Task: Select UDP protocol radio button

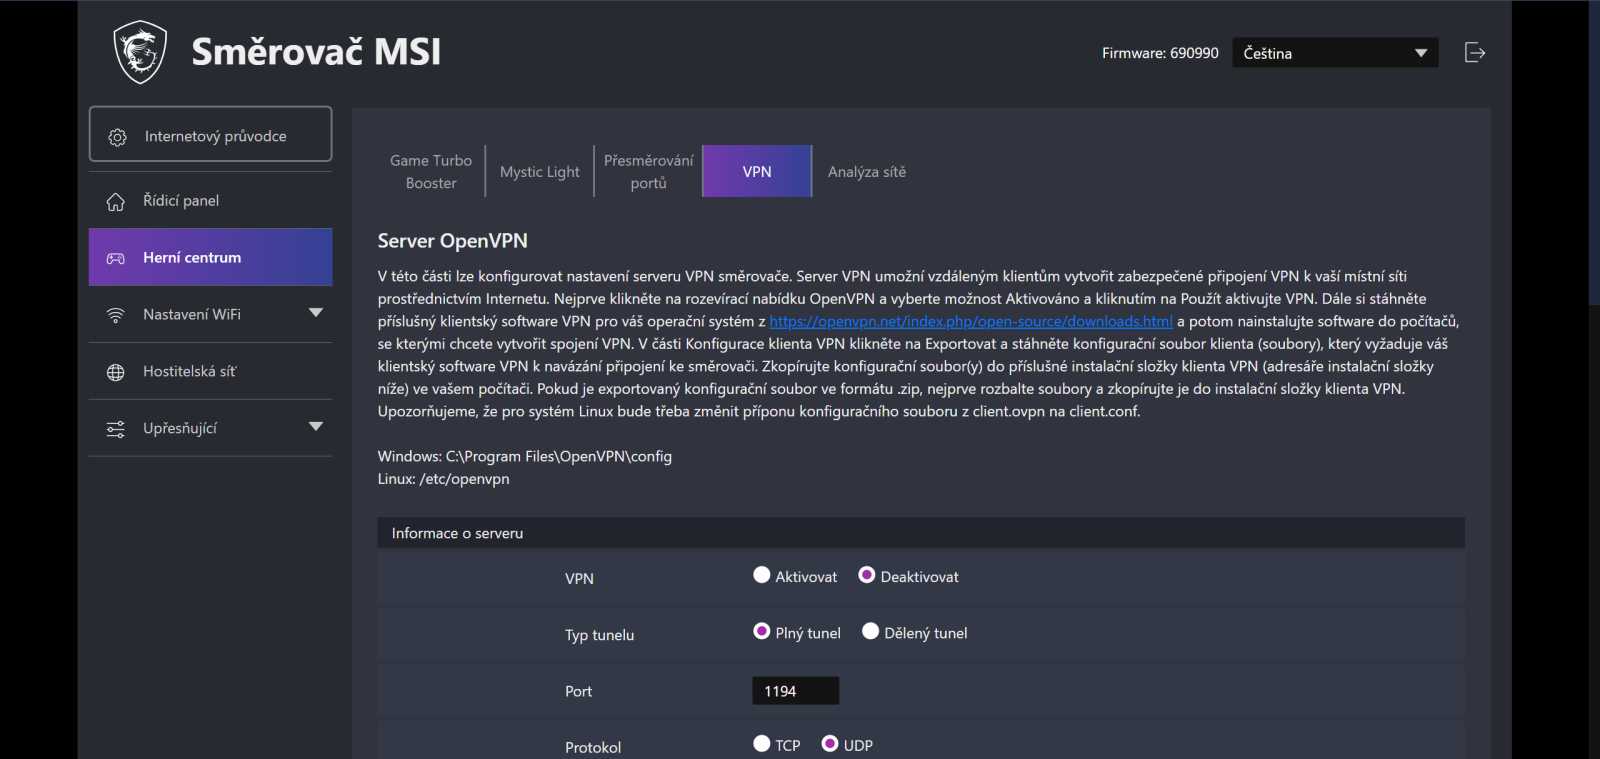Action: pyautogui.click(x=830, y=744)
